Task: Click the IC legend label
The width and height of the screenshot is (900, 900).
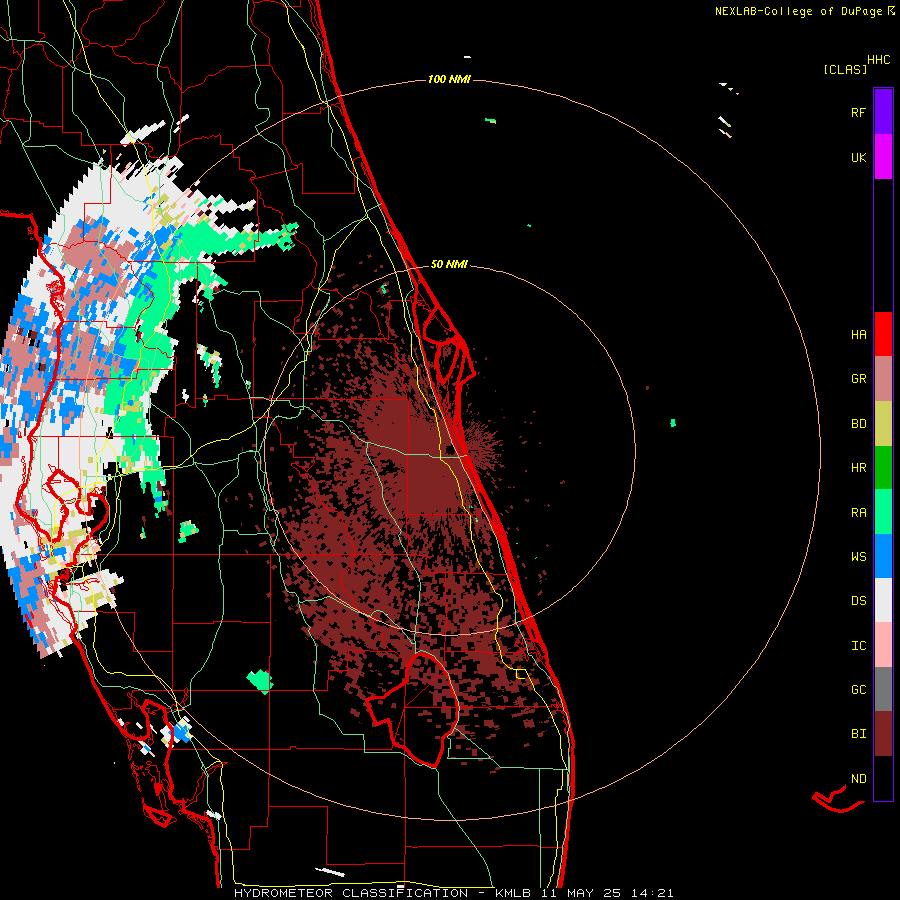Action: (858, 645)
